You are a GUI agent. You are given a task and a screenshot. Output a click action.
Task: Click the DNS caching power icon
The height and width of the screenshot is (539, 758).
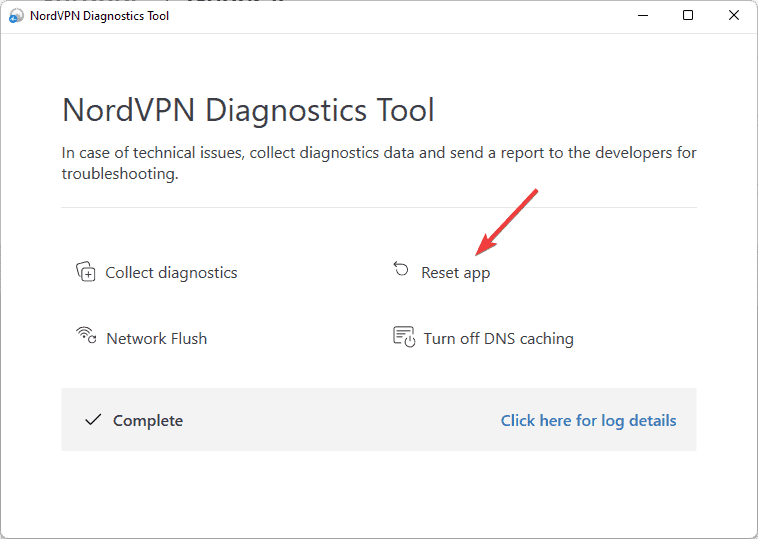[x=403, y=337]
